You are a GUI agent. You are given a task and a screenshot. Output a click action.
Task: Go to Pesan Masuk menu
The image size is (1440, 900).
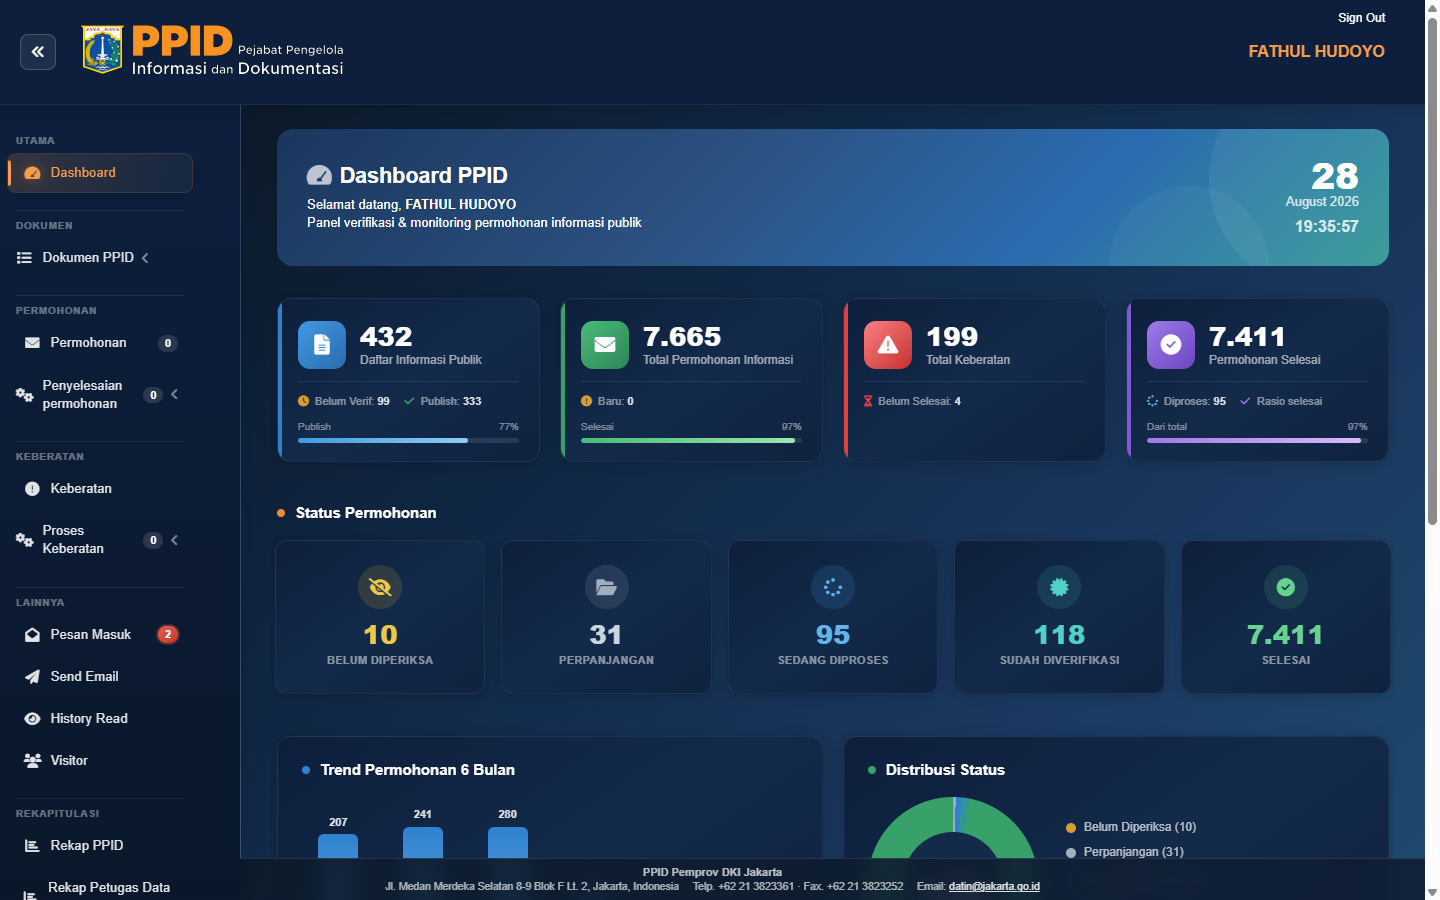100,635
